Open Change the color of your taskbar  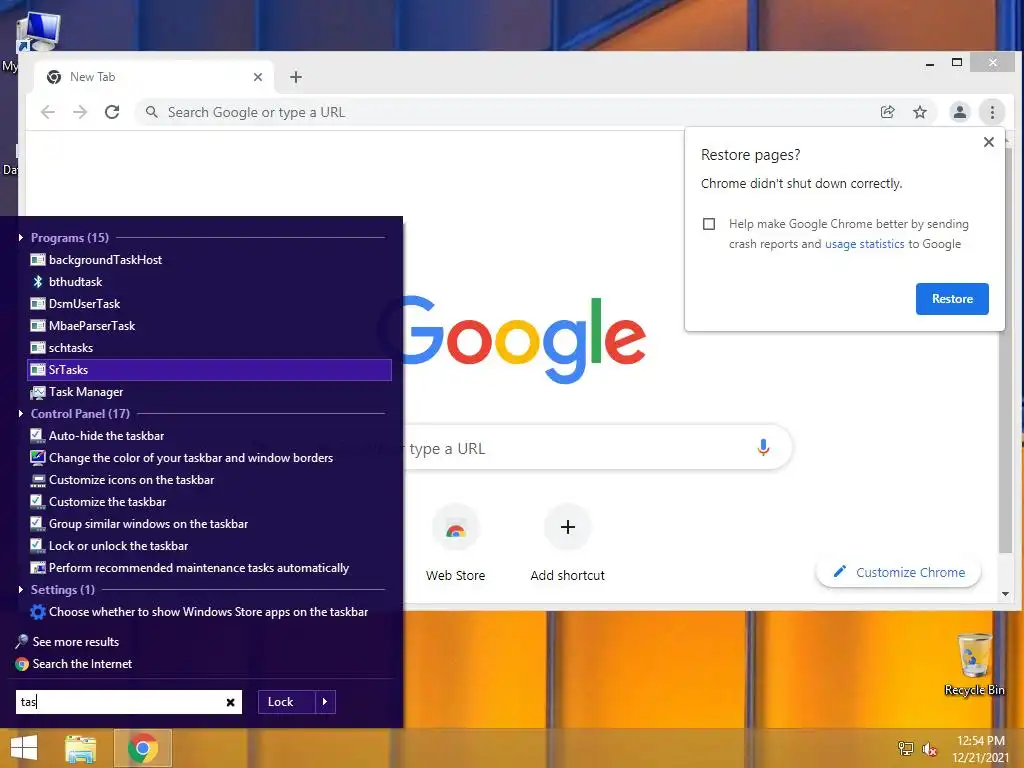pyautogui.click(x=210, y=458)
